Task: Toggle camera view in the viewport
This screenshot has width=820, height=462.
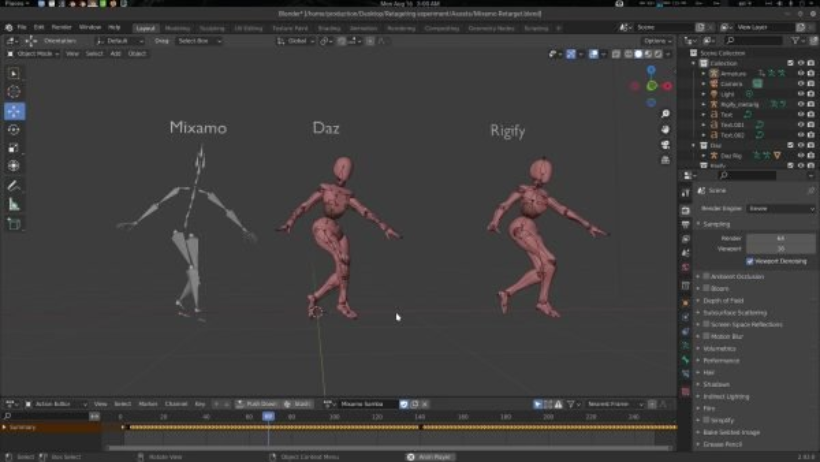Action: coord(665,145)
